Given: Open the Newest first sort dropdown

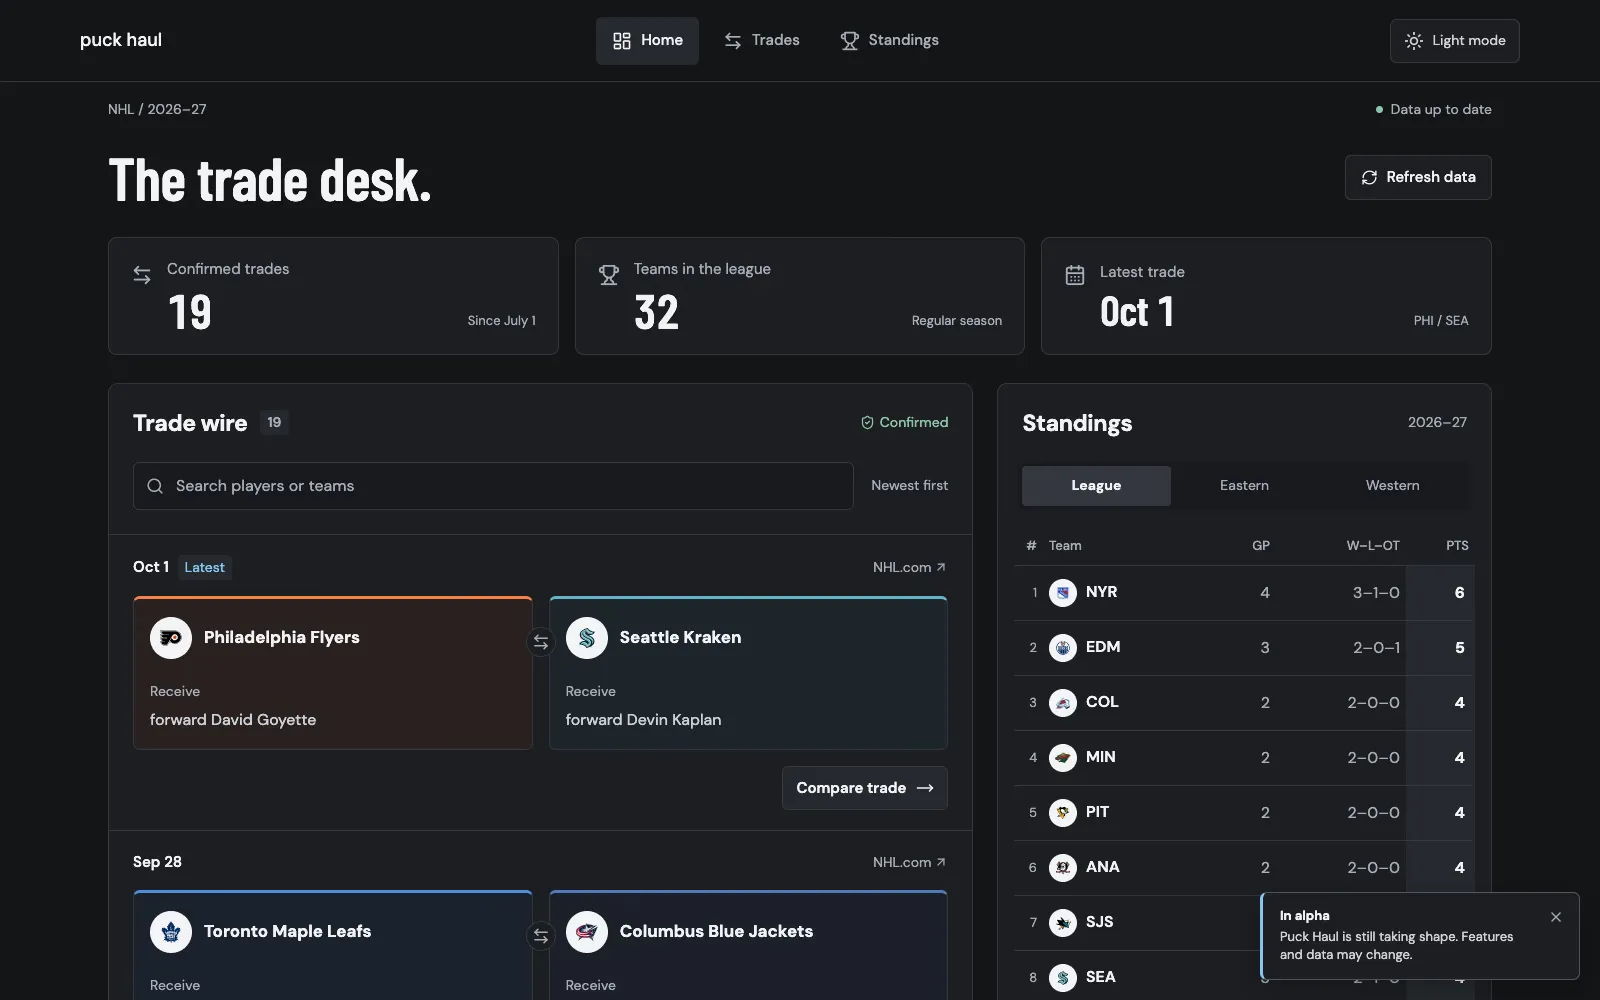Looking at the screenshot, I should coord(909,486).
